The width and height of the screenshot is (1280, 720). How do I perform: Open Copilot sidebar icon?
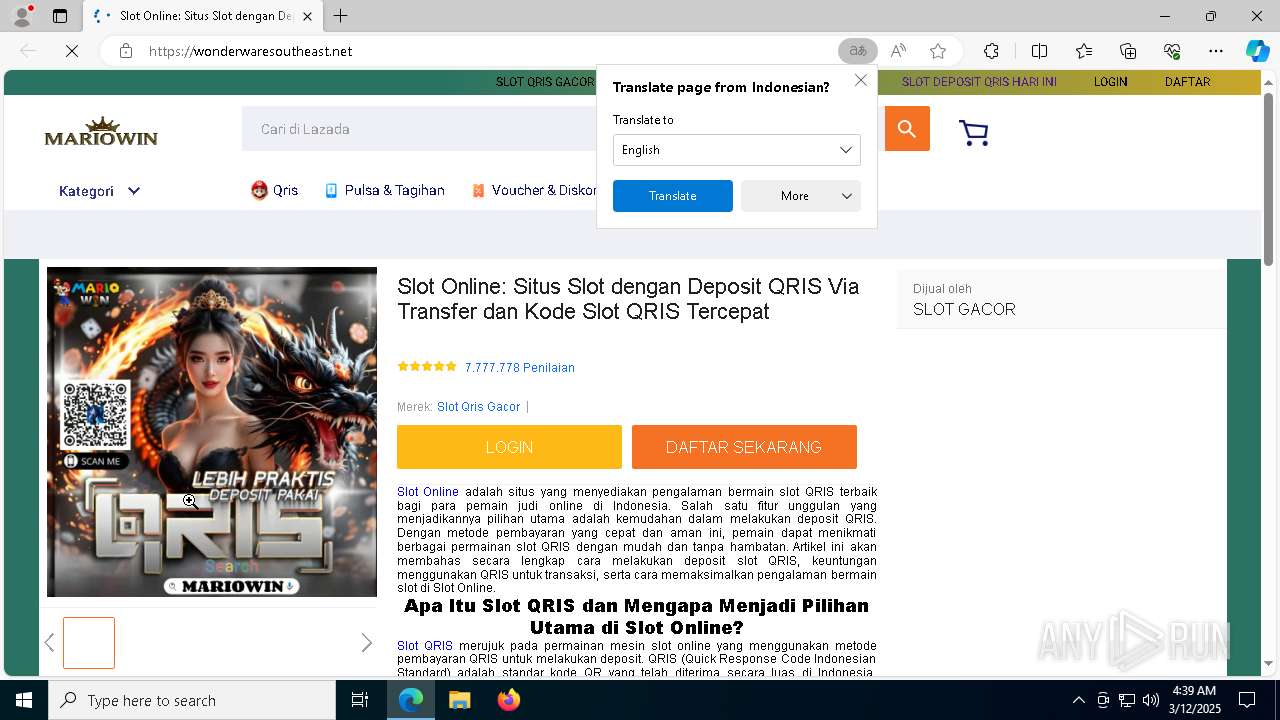[1257, 51]
